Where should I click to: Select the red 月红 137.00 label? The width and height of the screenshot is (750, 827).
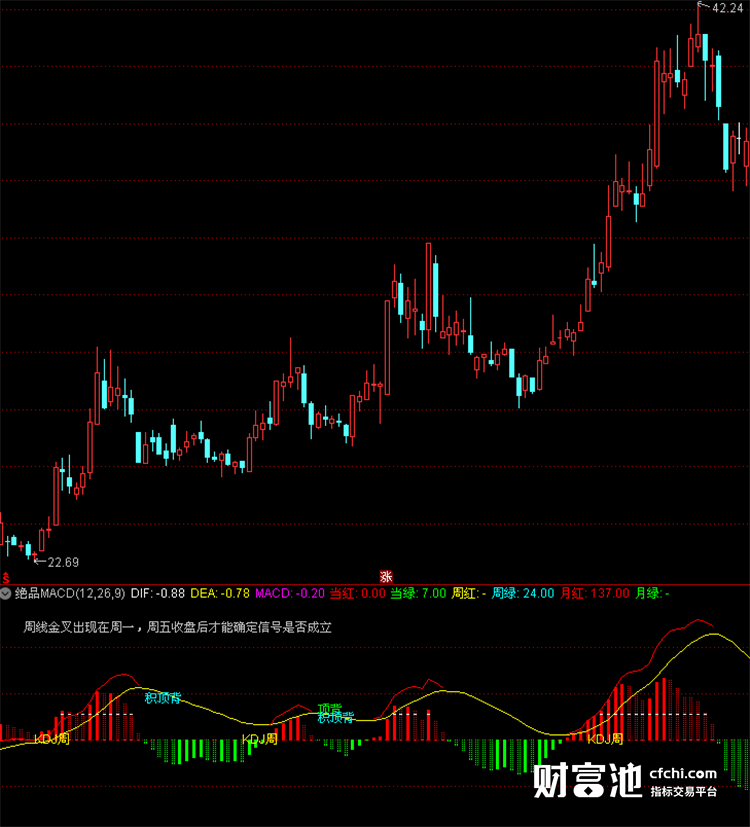594,593
